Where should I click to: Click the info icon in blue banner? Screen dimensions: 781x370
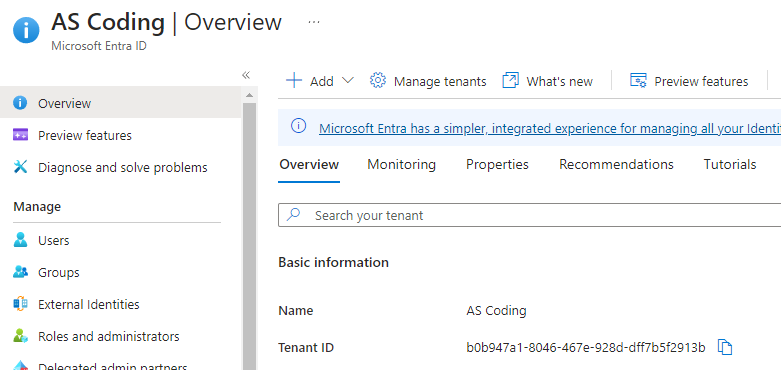[298, 126]
